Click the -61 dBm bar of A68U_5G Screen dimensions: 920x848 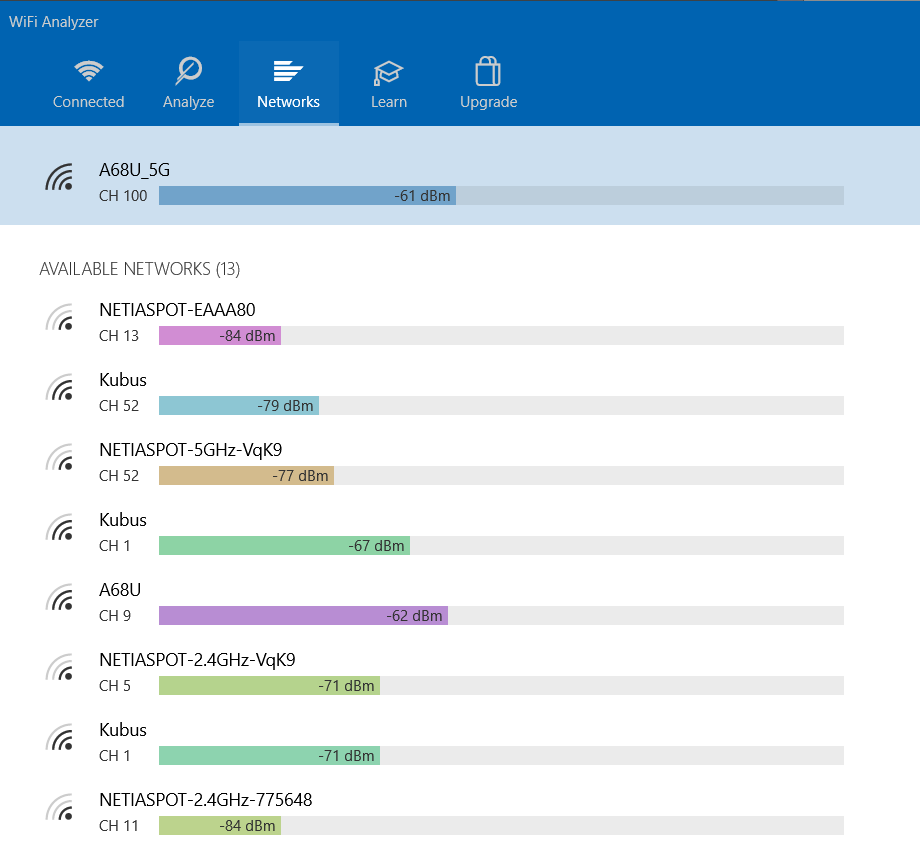coord(307,196)
